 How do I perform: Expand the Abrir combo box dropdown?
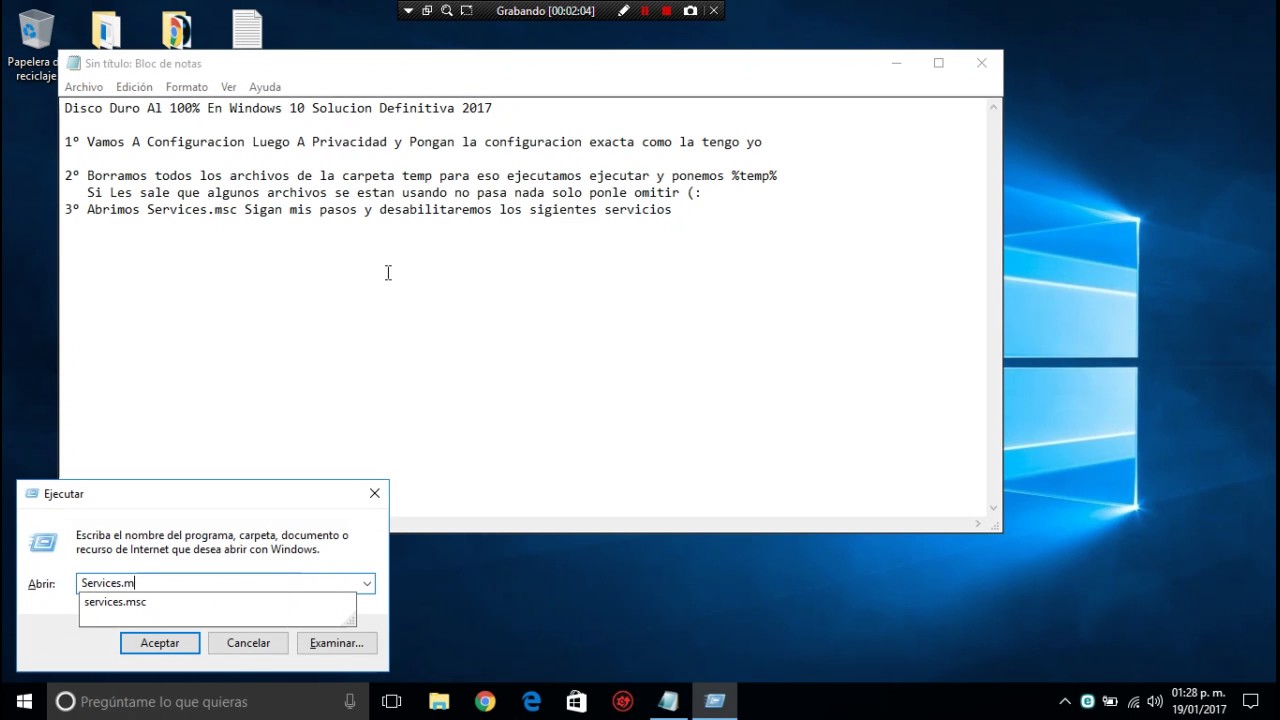pyautogui.click(x=367, y=583)
